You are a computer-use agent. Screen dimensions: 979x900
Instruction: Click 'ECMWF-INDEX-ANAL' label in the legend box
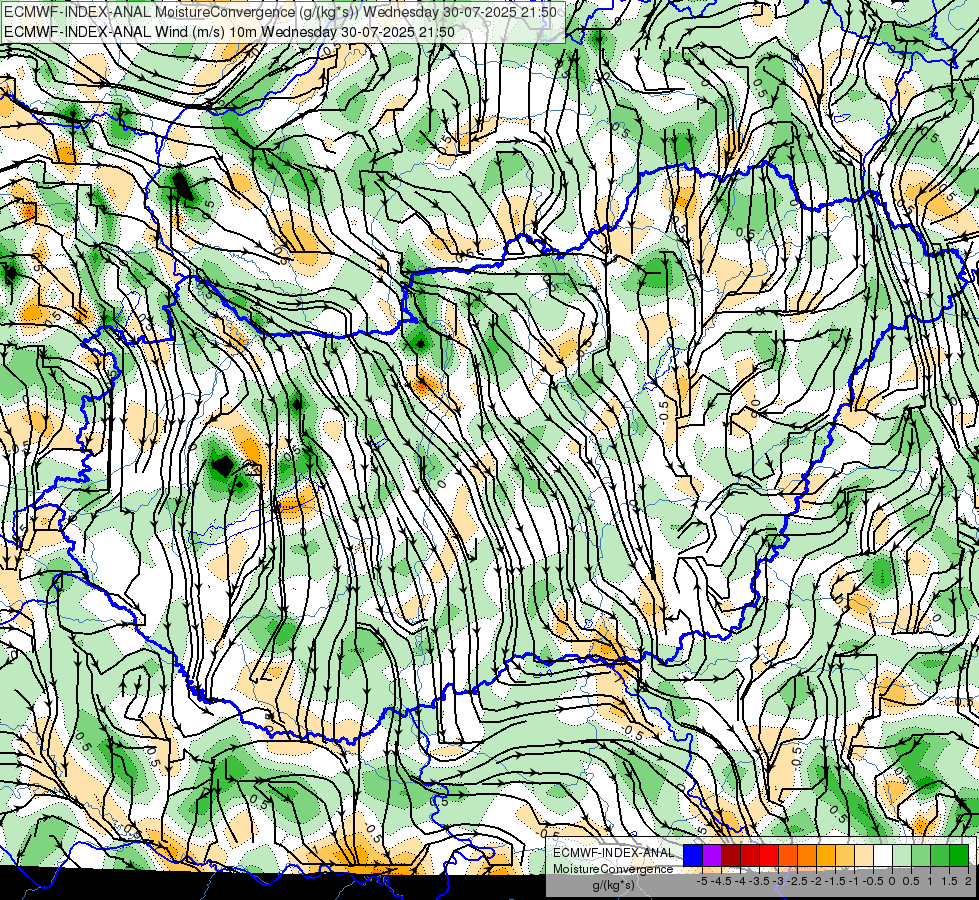pyautogui.click(x=614, y=853)
